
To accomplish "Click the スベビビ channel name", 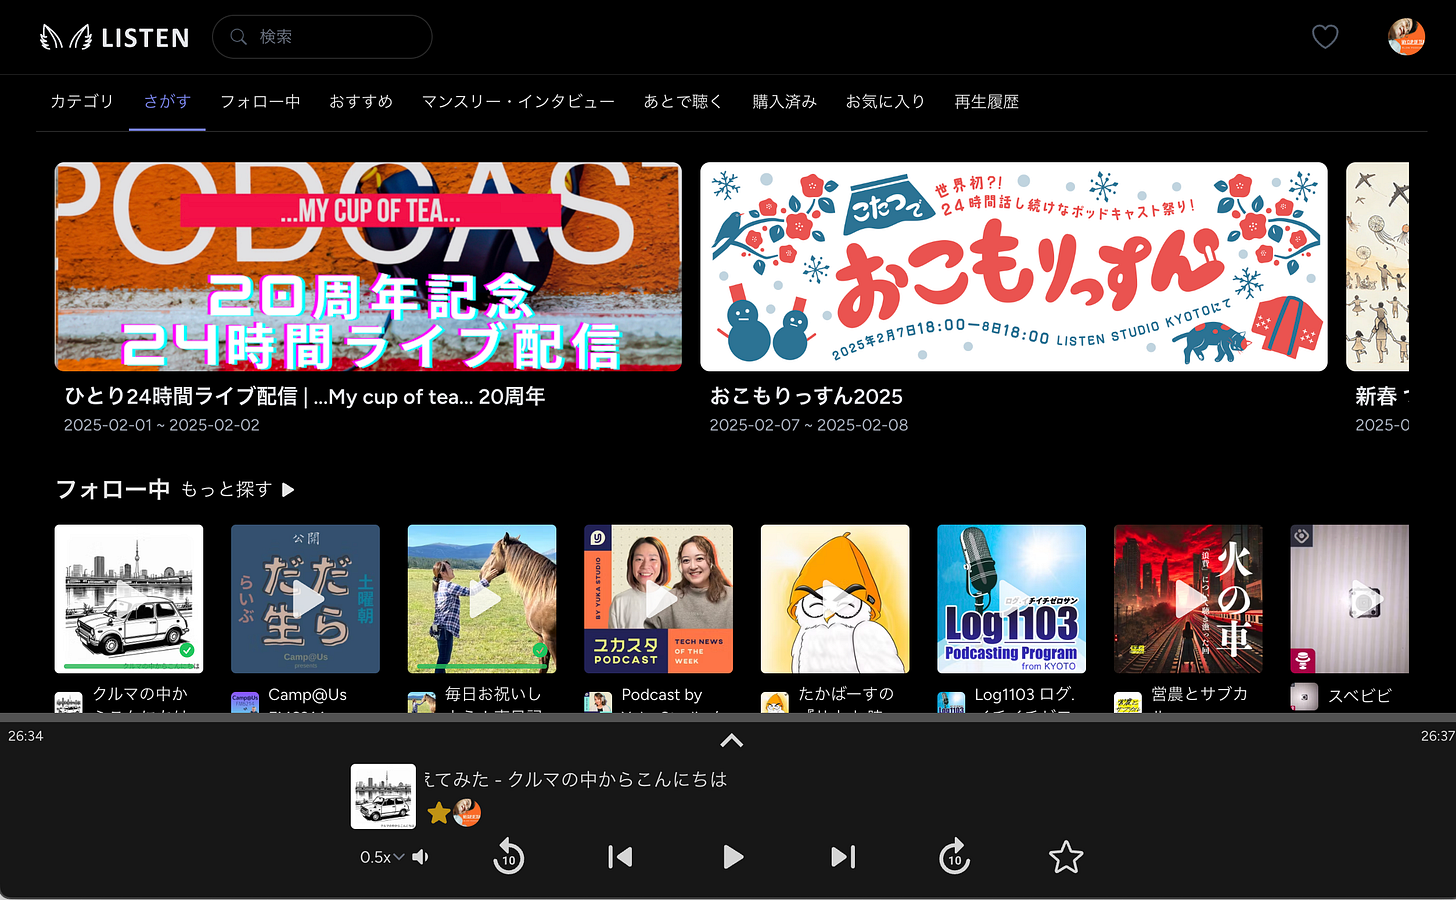I will [x=1360, y=695].
